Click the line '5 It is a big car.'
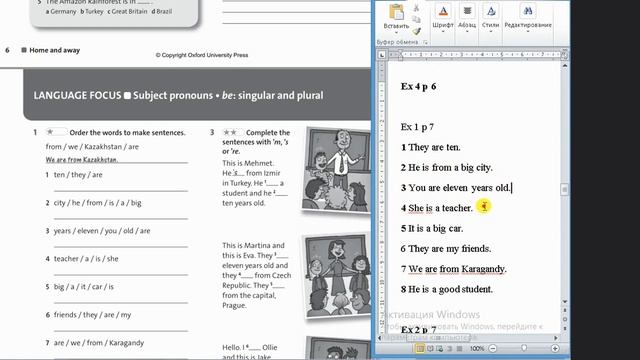The image size is (640, 360). 432,229
